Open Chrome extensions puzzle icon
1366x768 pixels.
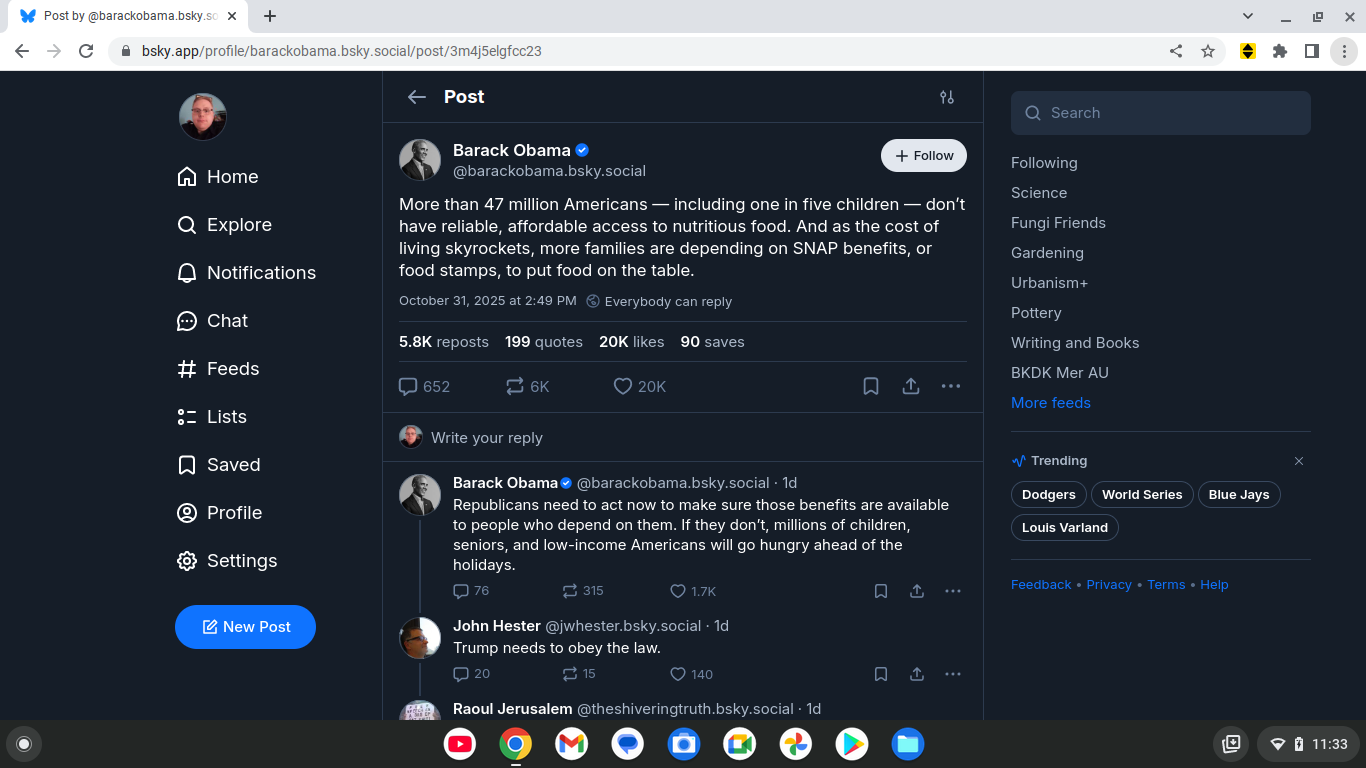click(x=1280, y=51)
